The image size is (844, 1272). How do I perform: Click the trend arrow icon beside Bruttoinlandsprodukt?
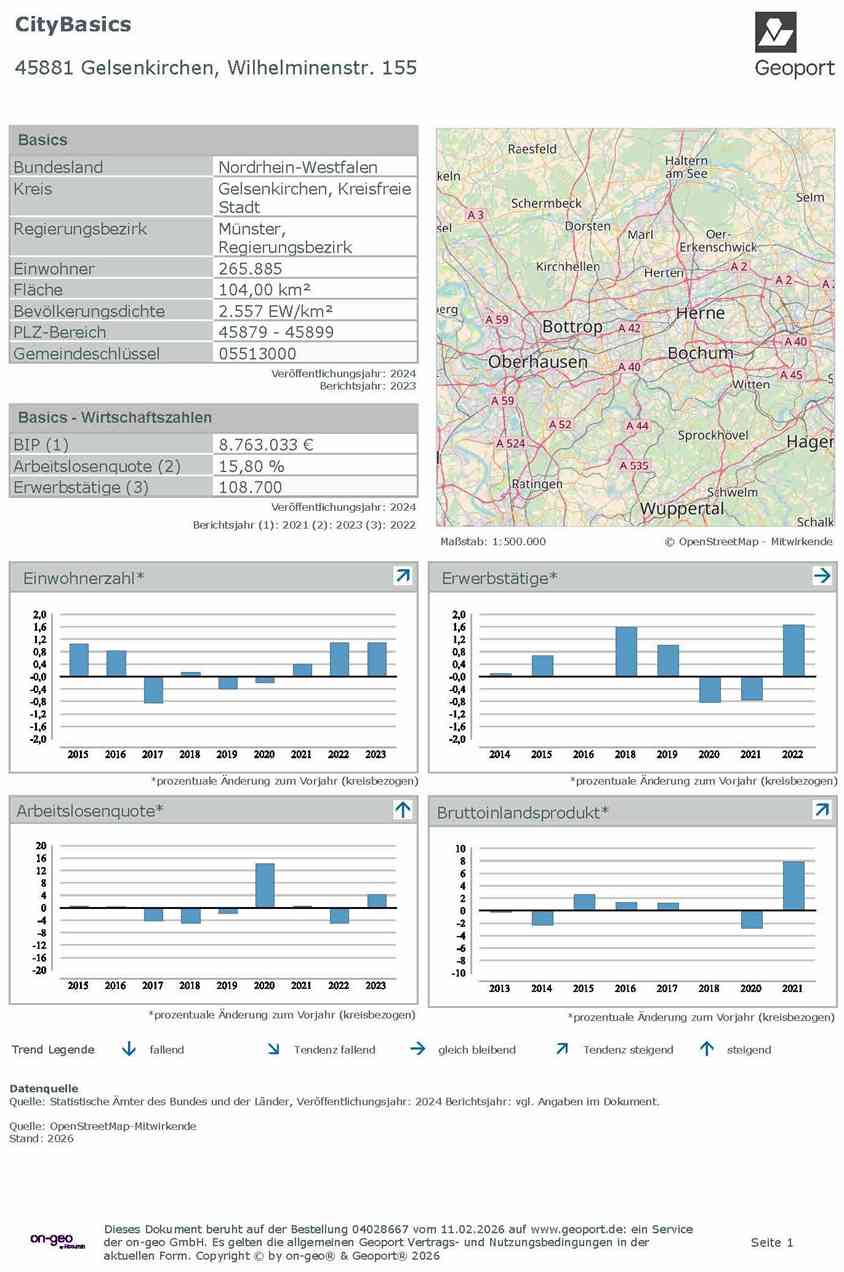click(x=821, y=810)
